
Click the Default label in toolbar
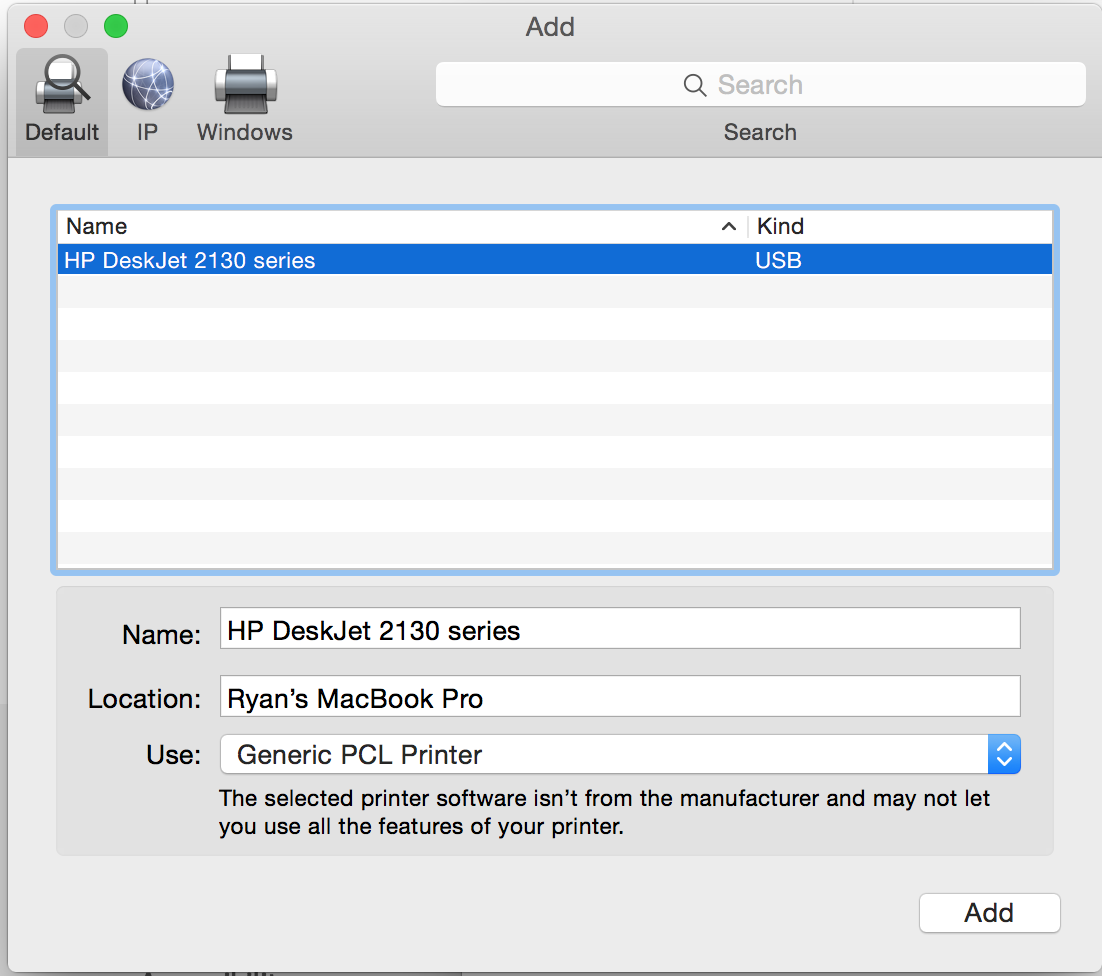pyautogui.click(x=62, y=132)
